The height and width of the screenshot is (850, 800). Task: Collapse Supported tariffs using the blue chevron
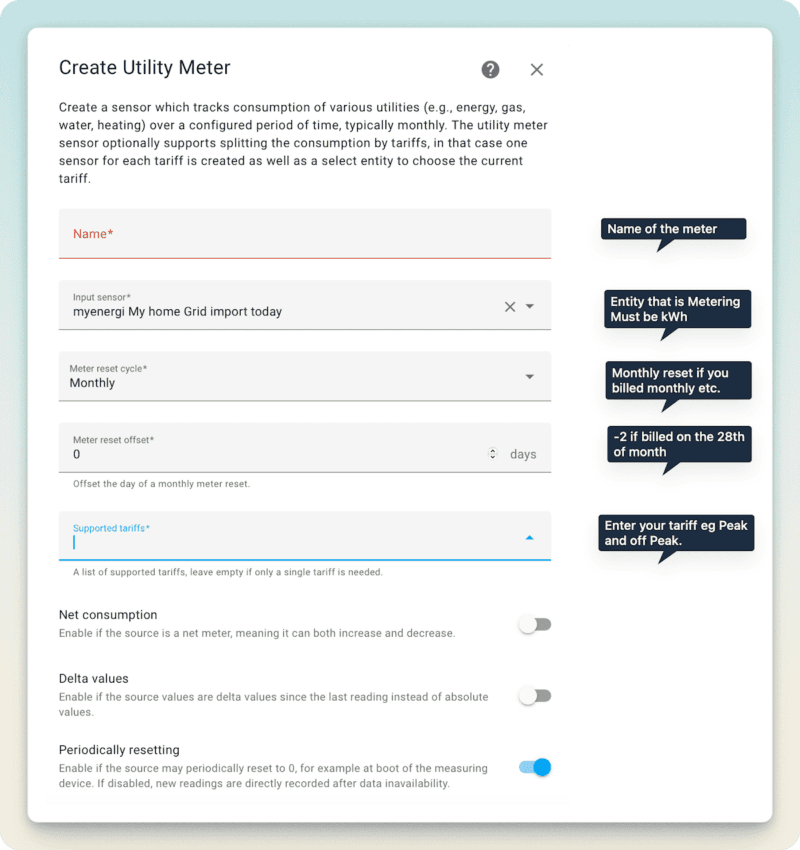coord(530,536)
